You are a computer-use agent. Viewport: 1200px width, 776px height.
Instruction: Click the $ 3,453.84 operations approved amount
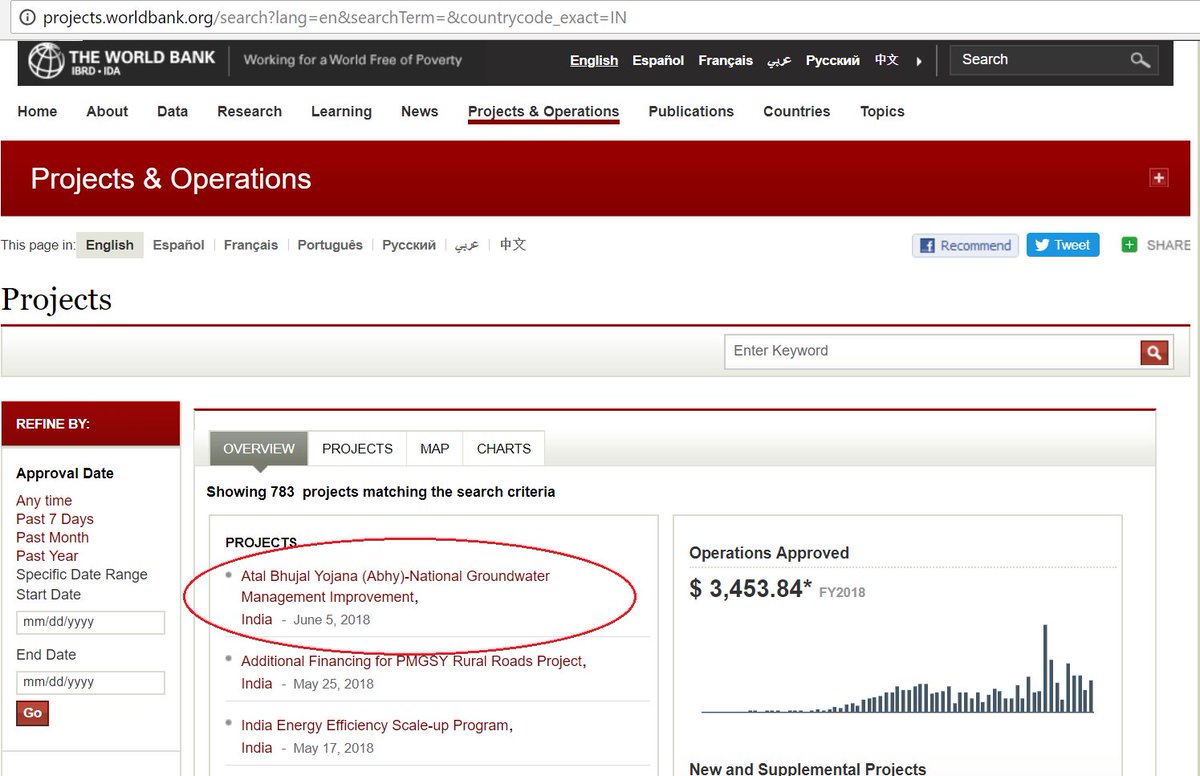click(x=750, y=589)
